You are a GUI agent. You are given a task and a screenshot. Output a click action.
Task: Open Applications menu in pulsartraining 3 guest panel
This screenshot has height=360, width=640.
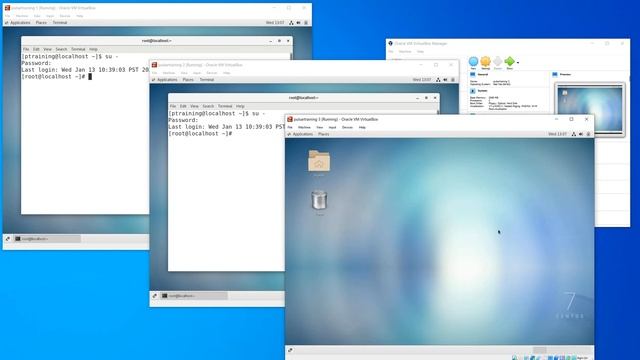300,134
